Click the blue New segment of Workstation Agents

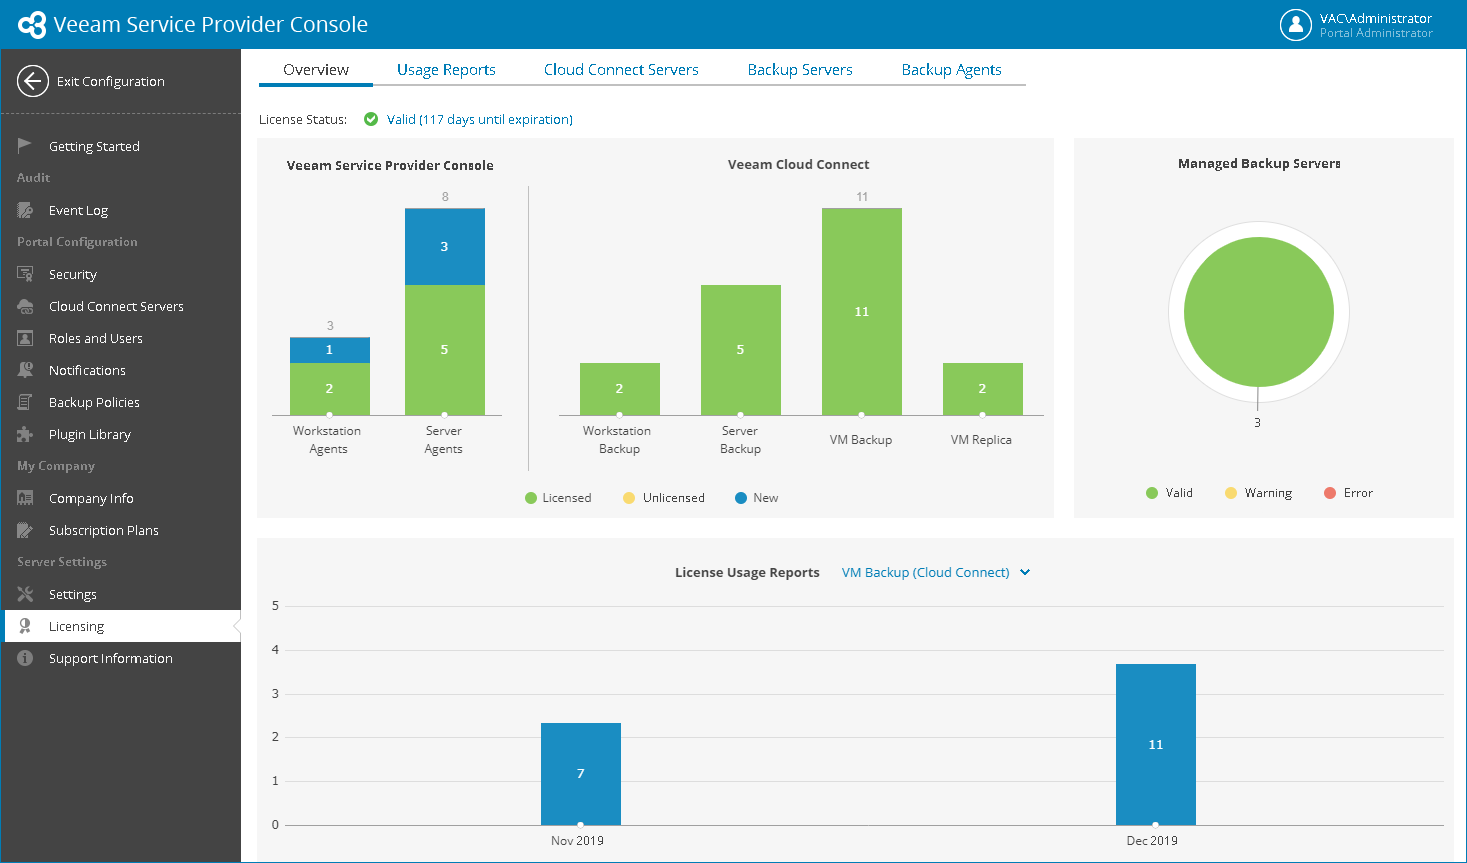click(329, 350)
